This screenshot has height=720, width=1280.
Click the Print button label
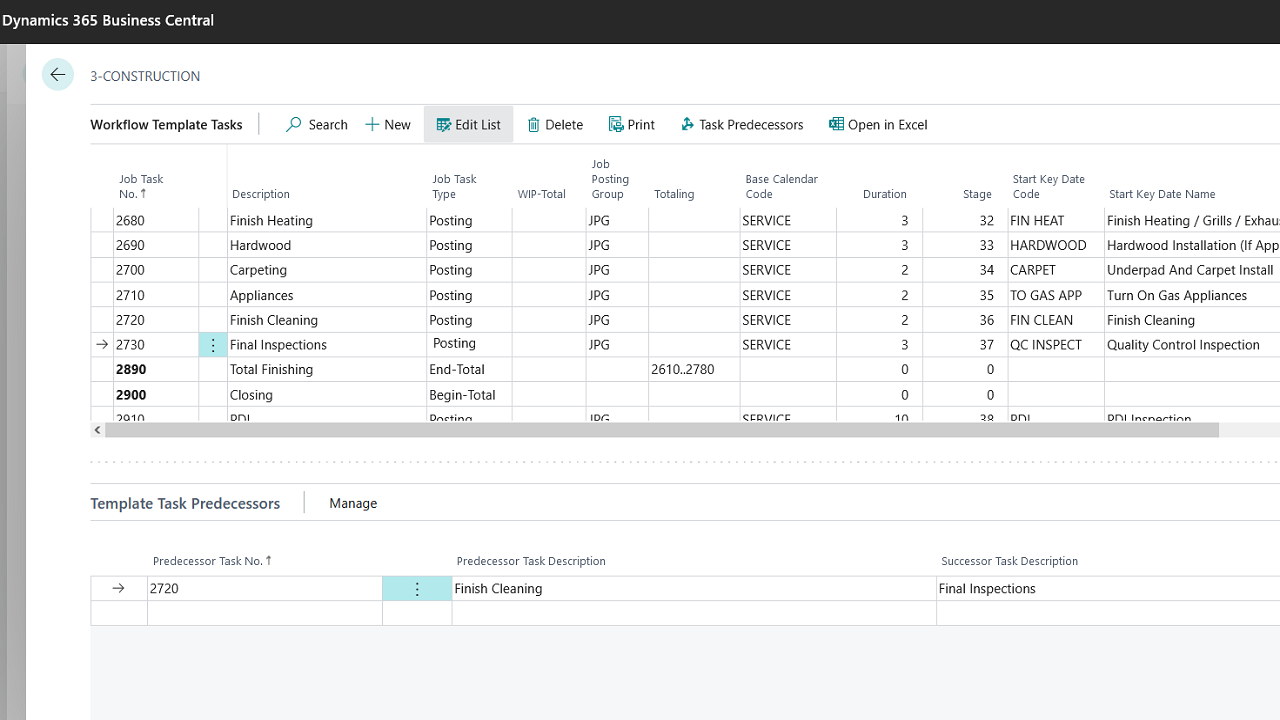click(641, 125)
